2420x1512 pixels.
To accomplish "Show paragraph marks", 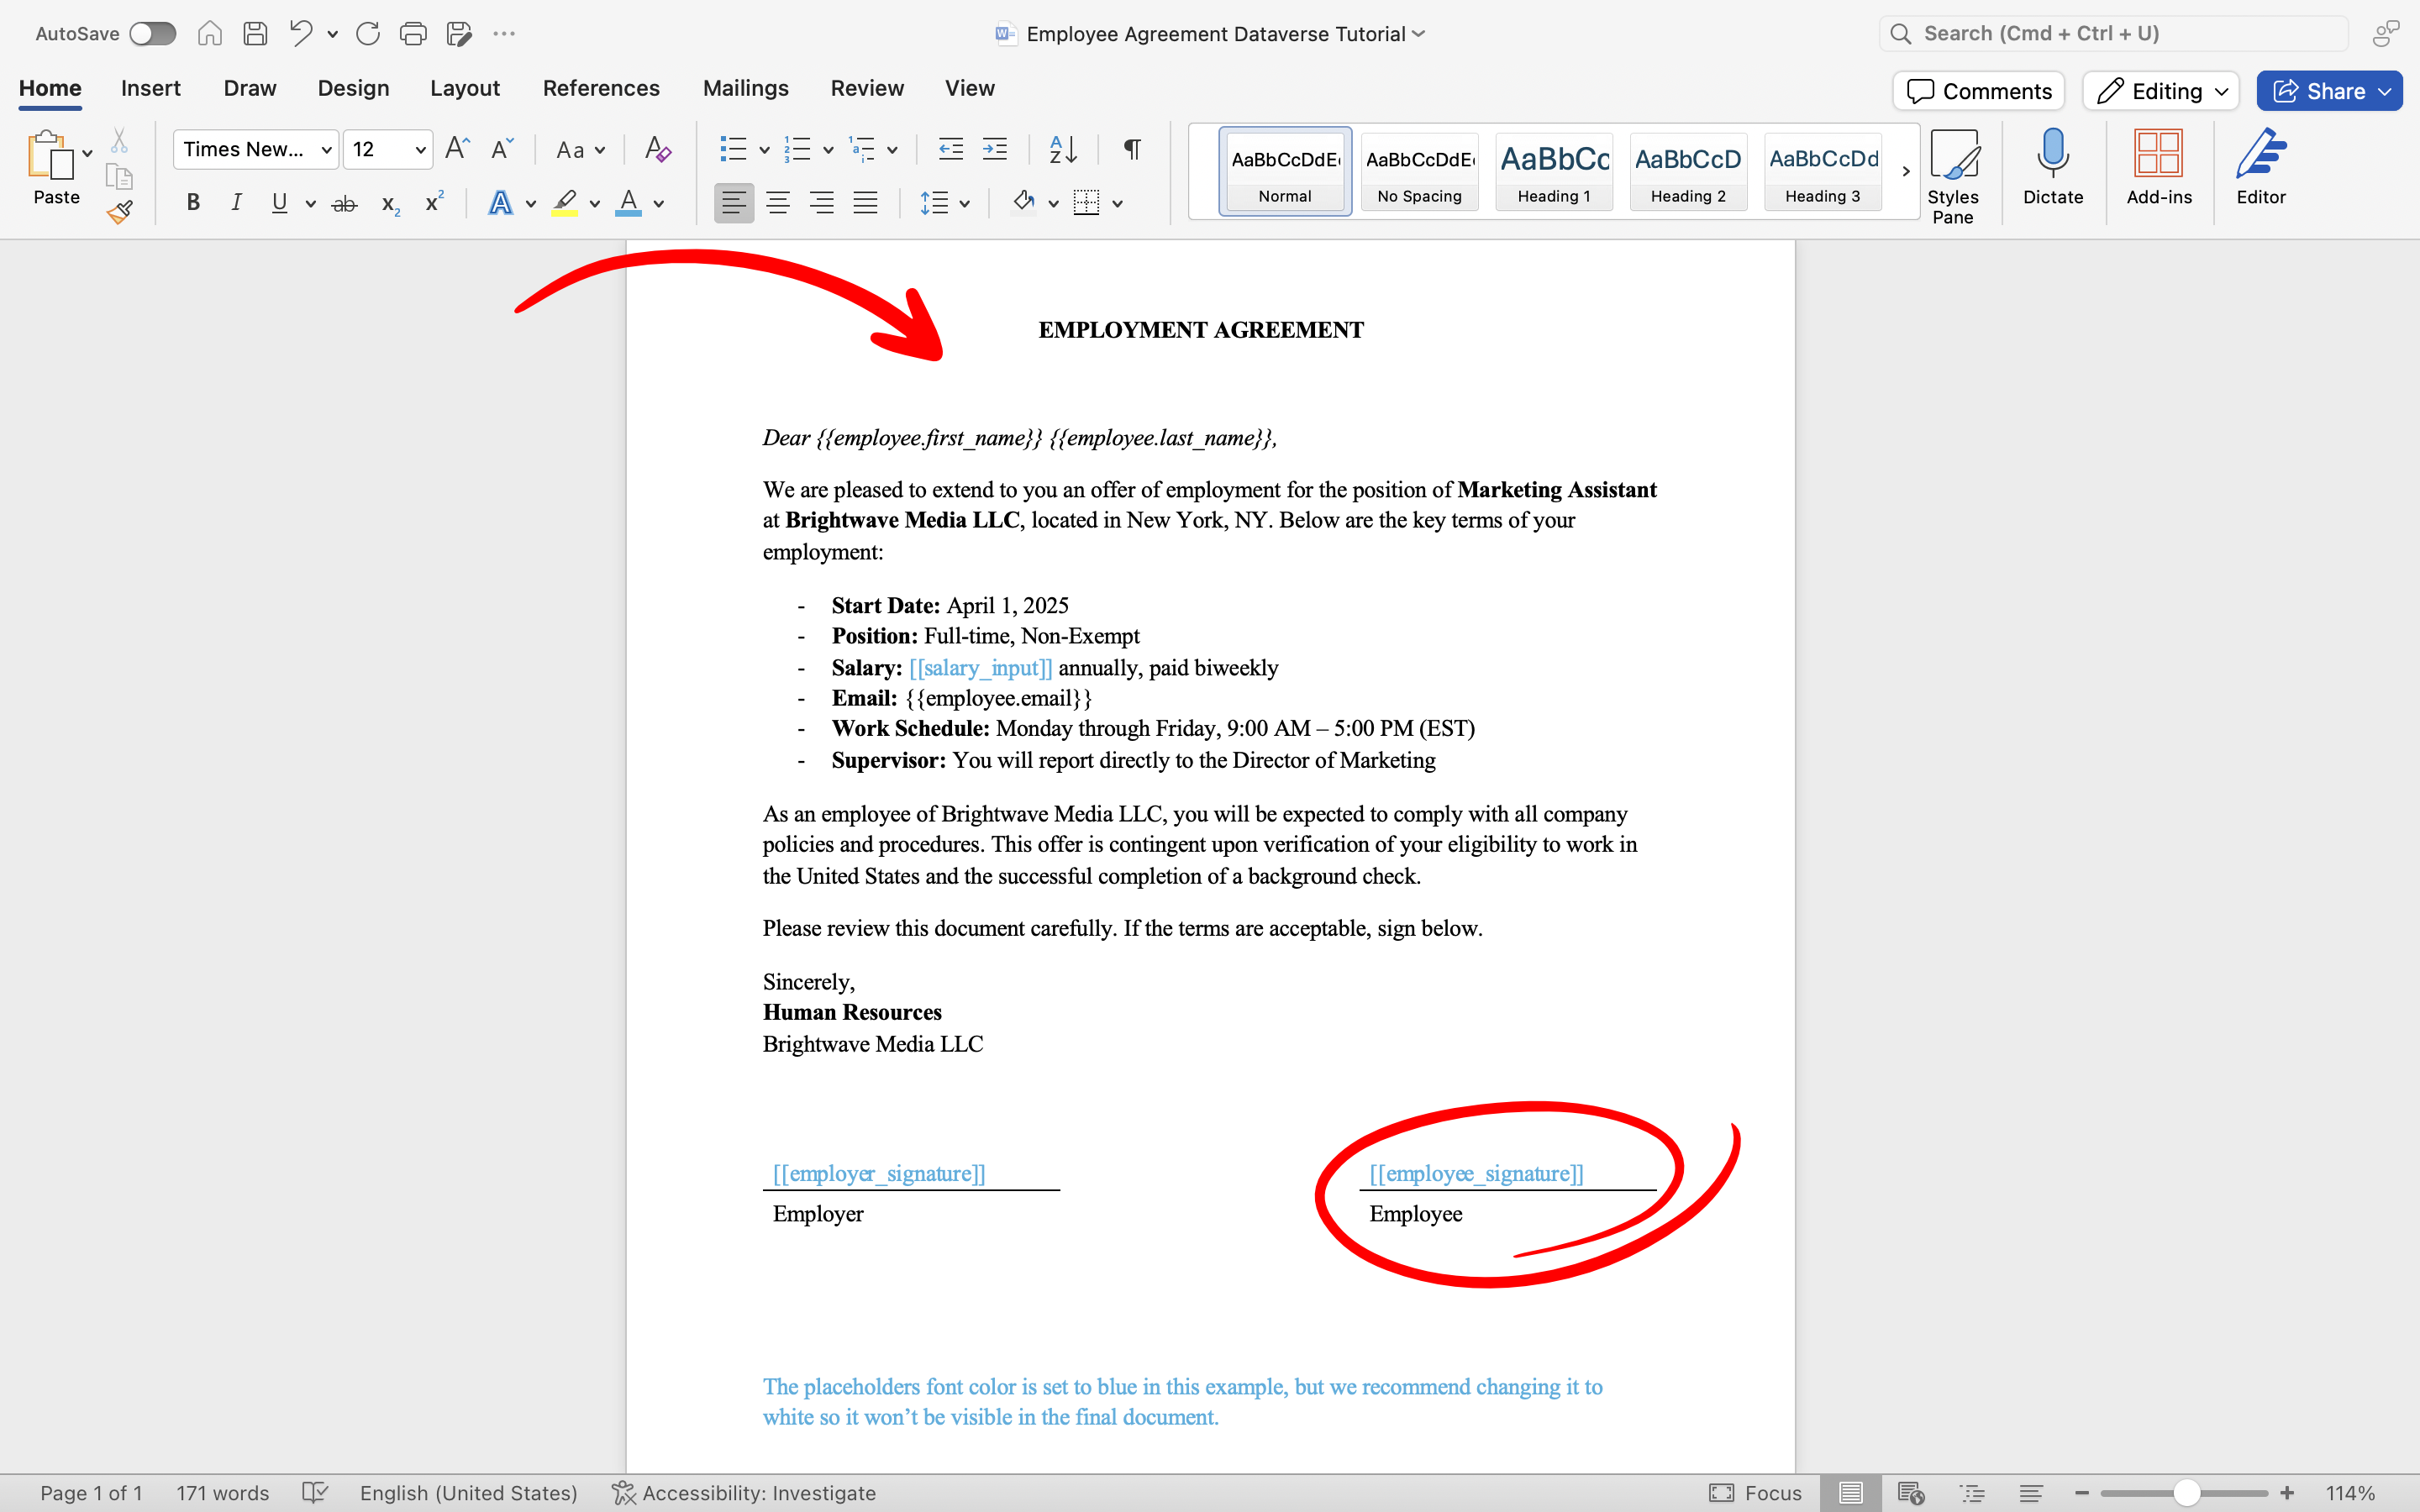I will point(1130,149).
